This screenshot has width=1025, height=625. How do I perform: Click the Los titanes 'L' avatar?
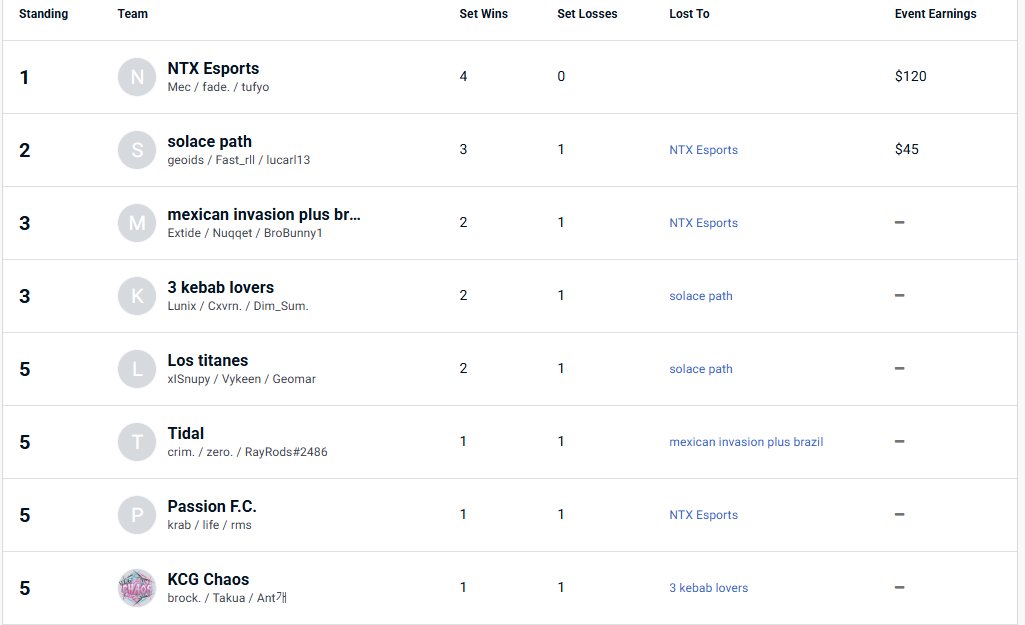click(x=137, y=369)
